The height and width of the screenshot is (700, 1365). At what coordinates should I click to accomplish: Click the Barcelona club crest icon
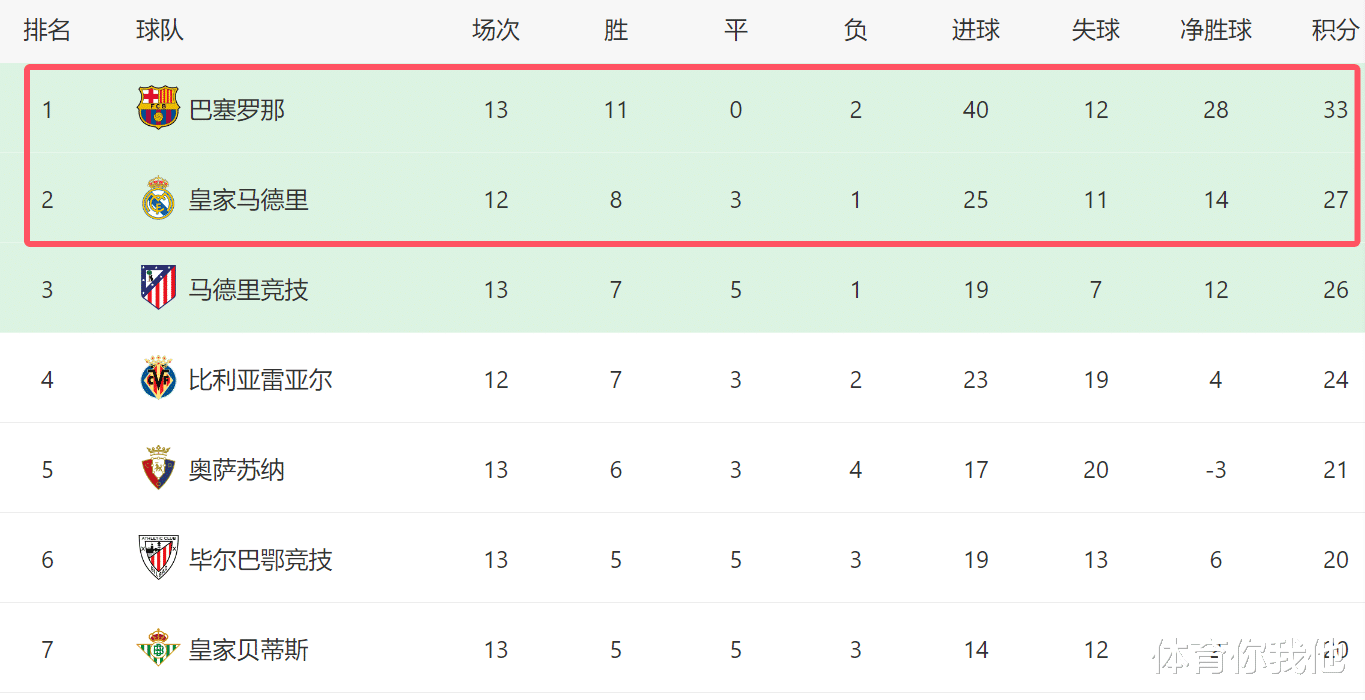coord(158,108)
